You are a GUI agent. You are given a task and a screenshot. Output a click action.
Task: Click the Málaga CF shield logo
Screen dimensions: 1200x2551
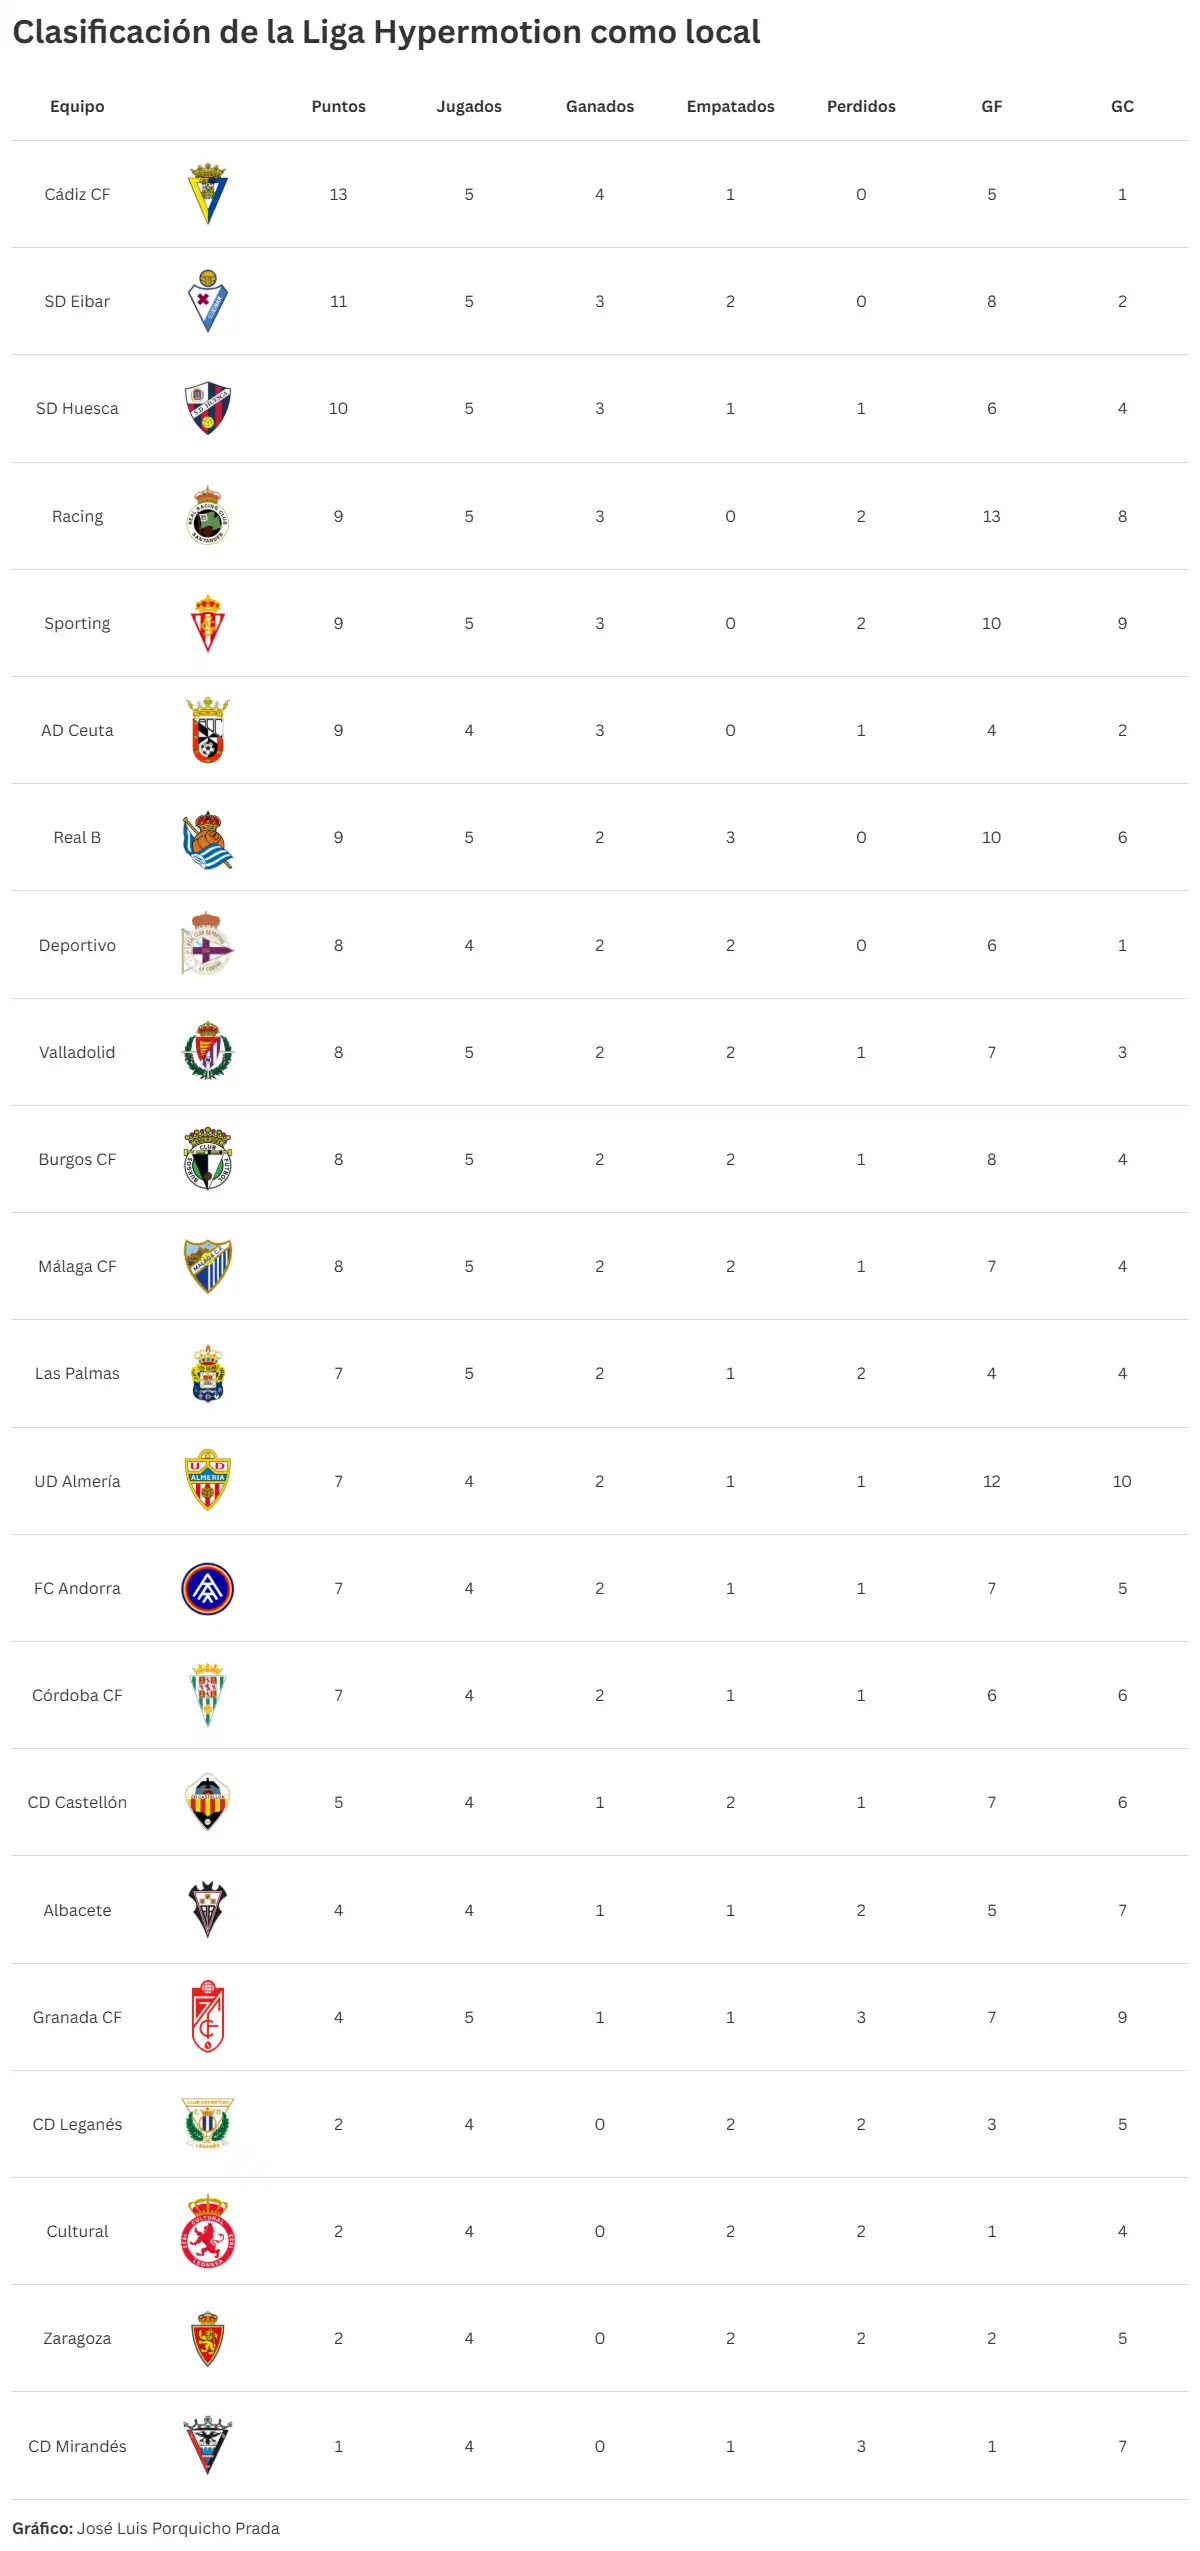click(x=208, y=1266)
